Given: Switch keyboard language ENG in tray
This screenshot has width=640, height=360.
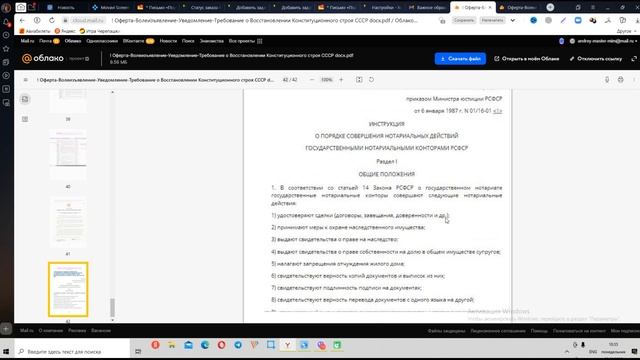Looking at the screenshot, I should 593,351.
